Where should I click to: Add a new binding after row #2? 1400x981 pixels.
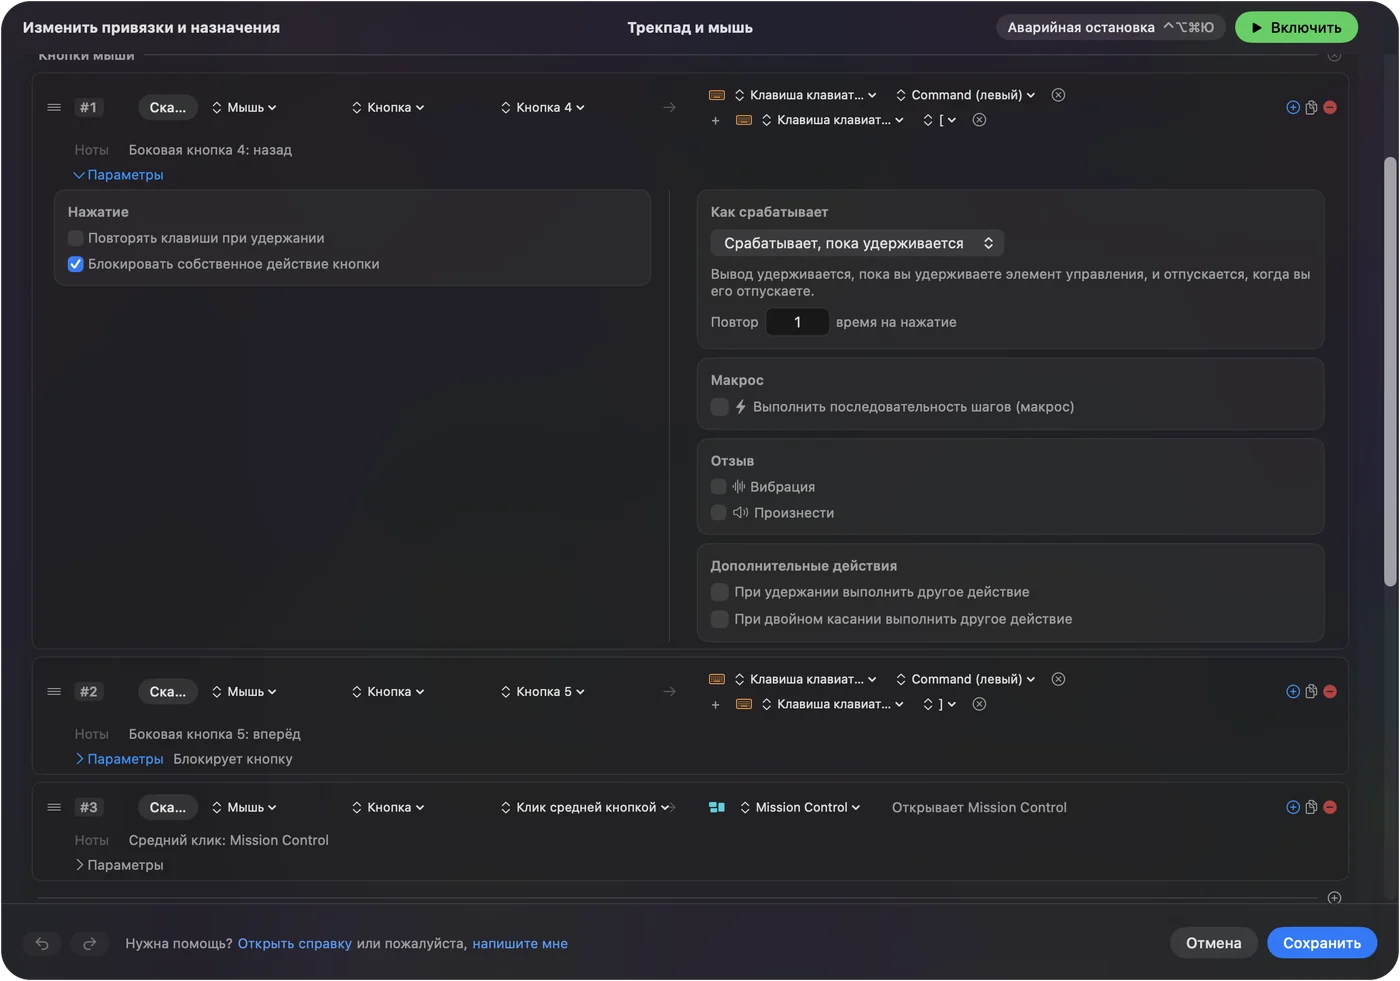pos(1293,691)
